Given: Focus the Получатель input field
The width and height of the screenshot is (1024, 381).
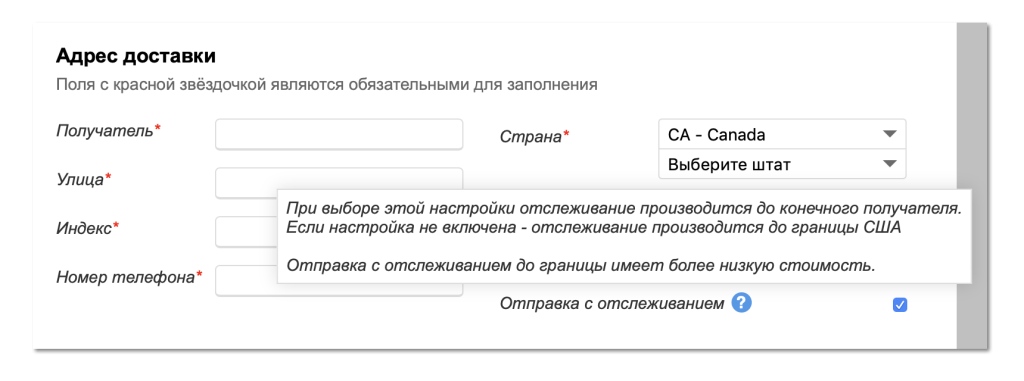Looking at the screenshot, I should click(339, 134).
